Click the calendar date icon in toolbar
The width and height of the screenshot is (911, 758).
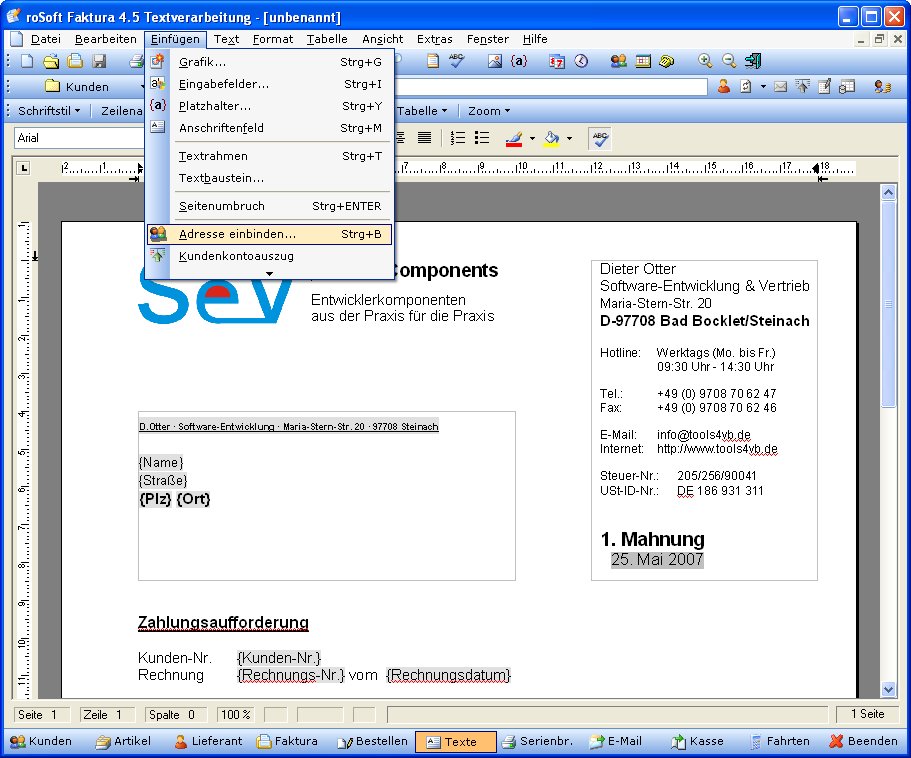(558, 61)
